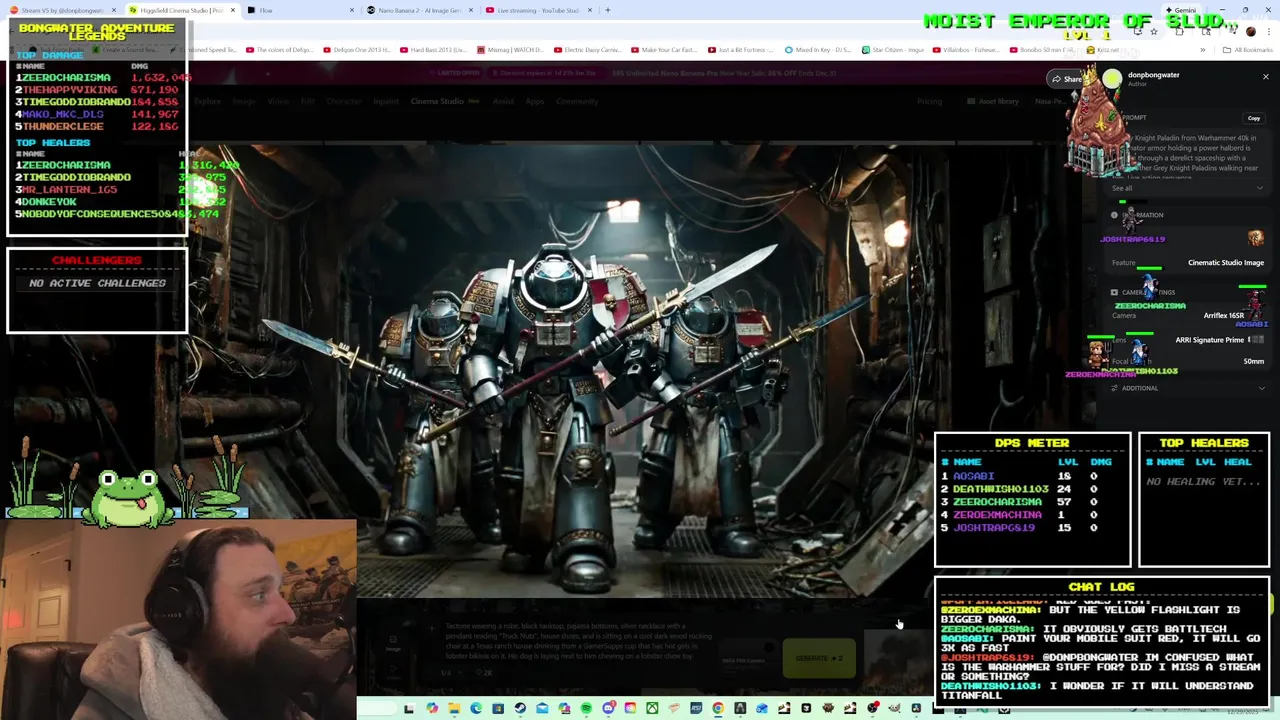Switch to the Higgsfield Cinema Studio browser tab
The width and height of the screenshot is (1280, 720).
pos(181,10)
